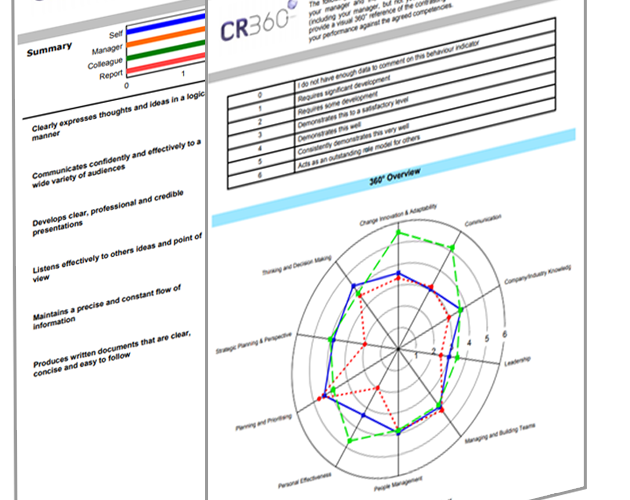This screenshot has width=630, height=500.
Task: Click 'Develops clear, professional and credible presentations'
Action: [x=108, y=213]
